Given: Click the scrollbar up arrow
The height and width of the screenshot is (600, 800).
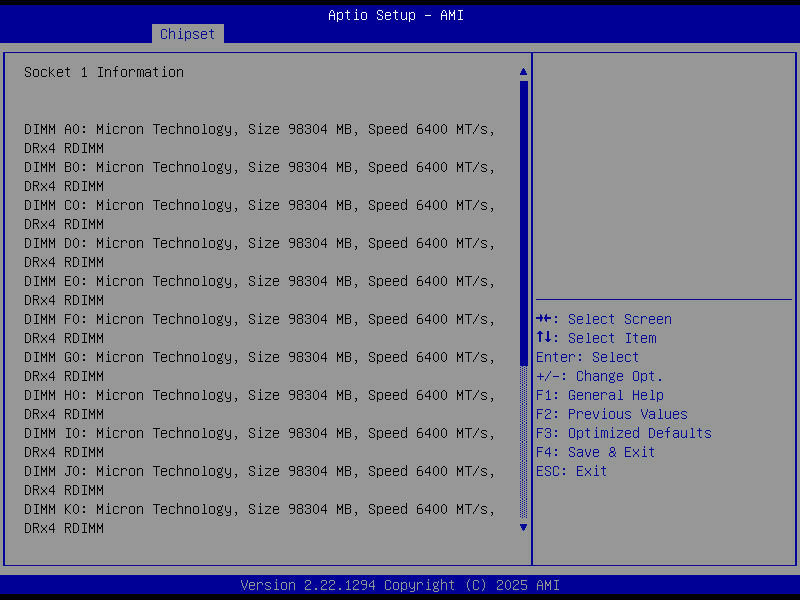Looking at the screenshot, I should 522,71.
